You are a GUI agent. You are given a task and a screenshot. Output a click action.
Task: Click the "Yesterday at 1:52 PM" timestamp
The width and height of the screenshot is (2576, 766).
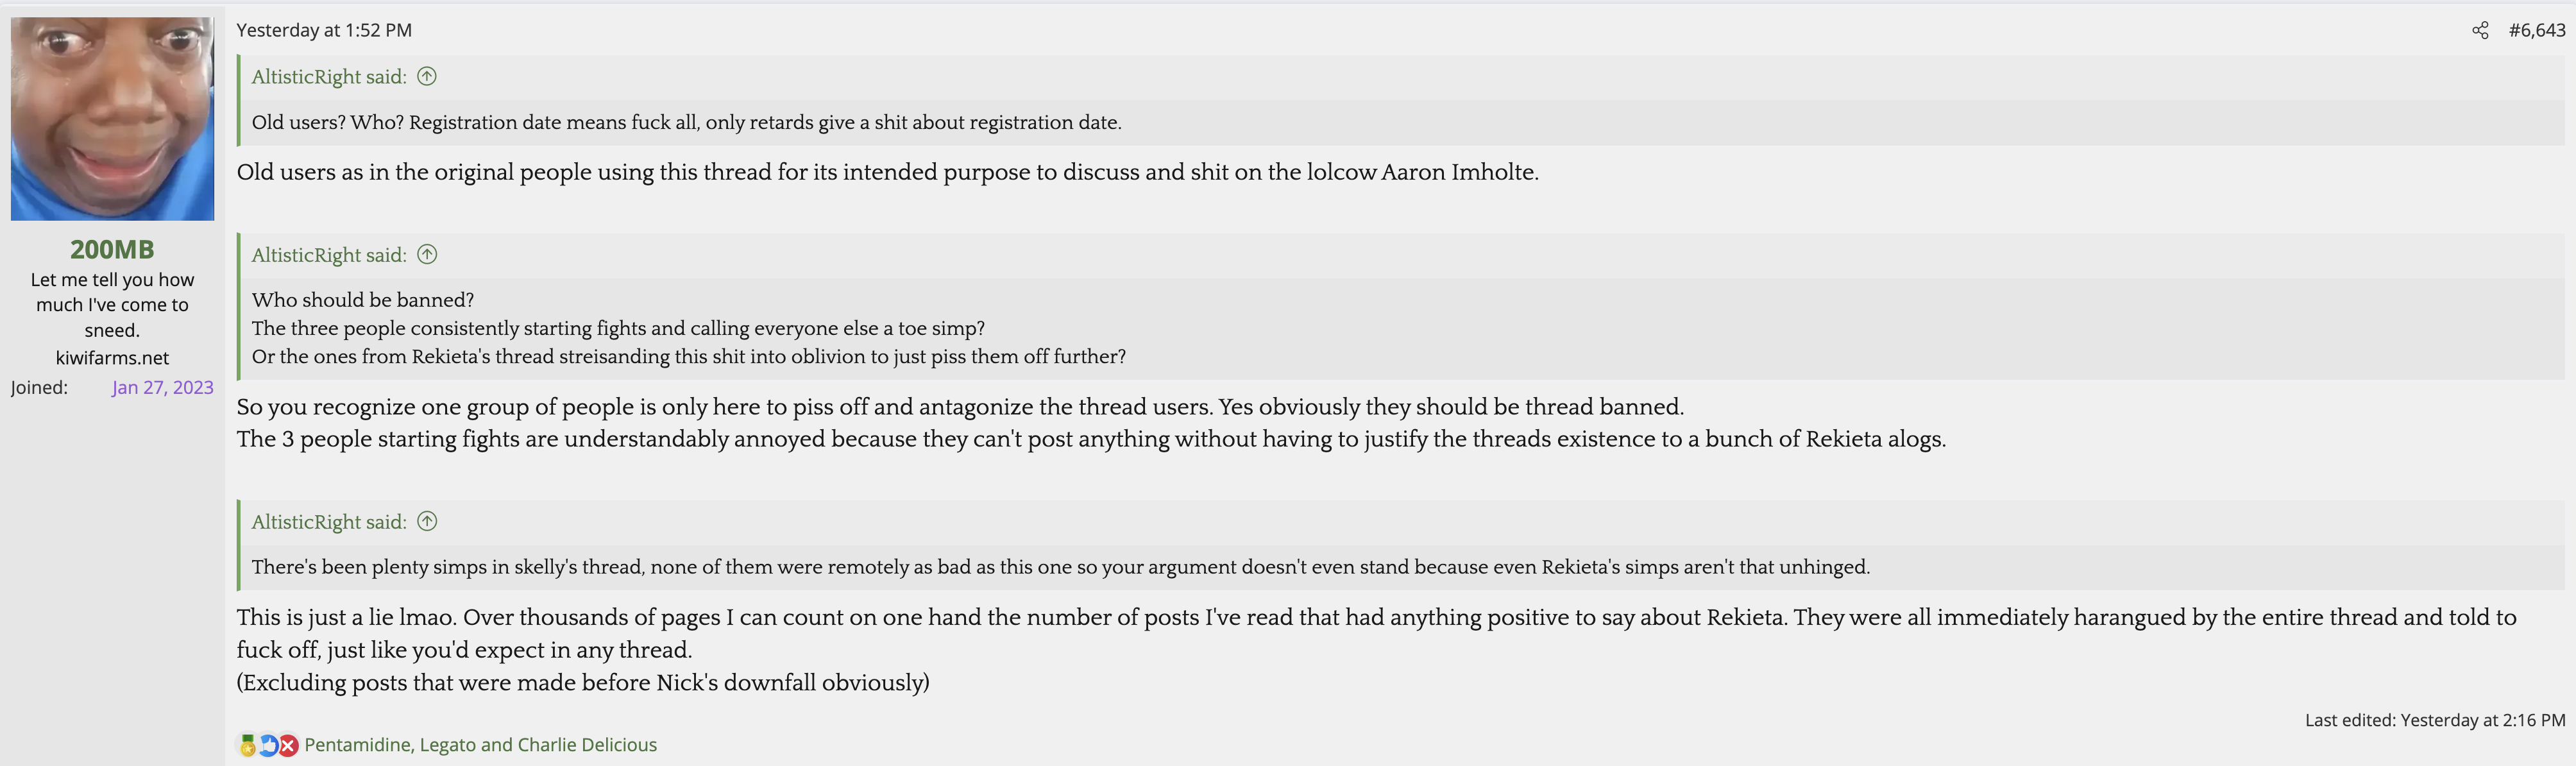click(324, 31)
